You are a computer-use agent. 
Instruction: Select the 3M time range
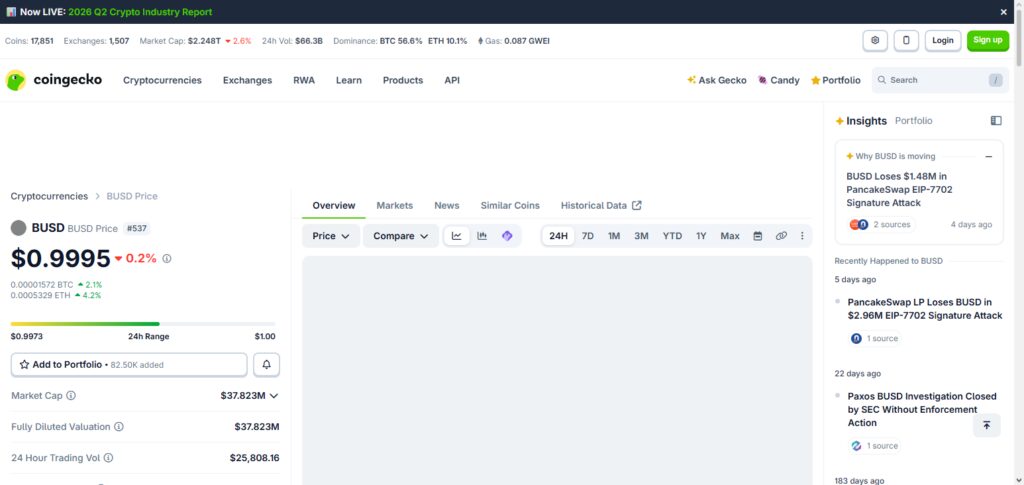point(641,236)
